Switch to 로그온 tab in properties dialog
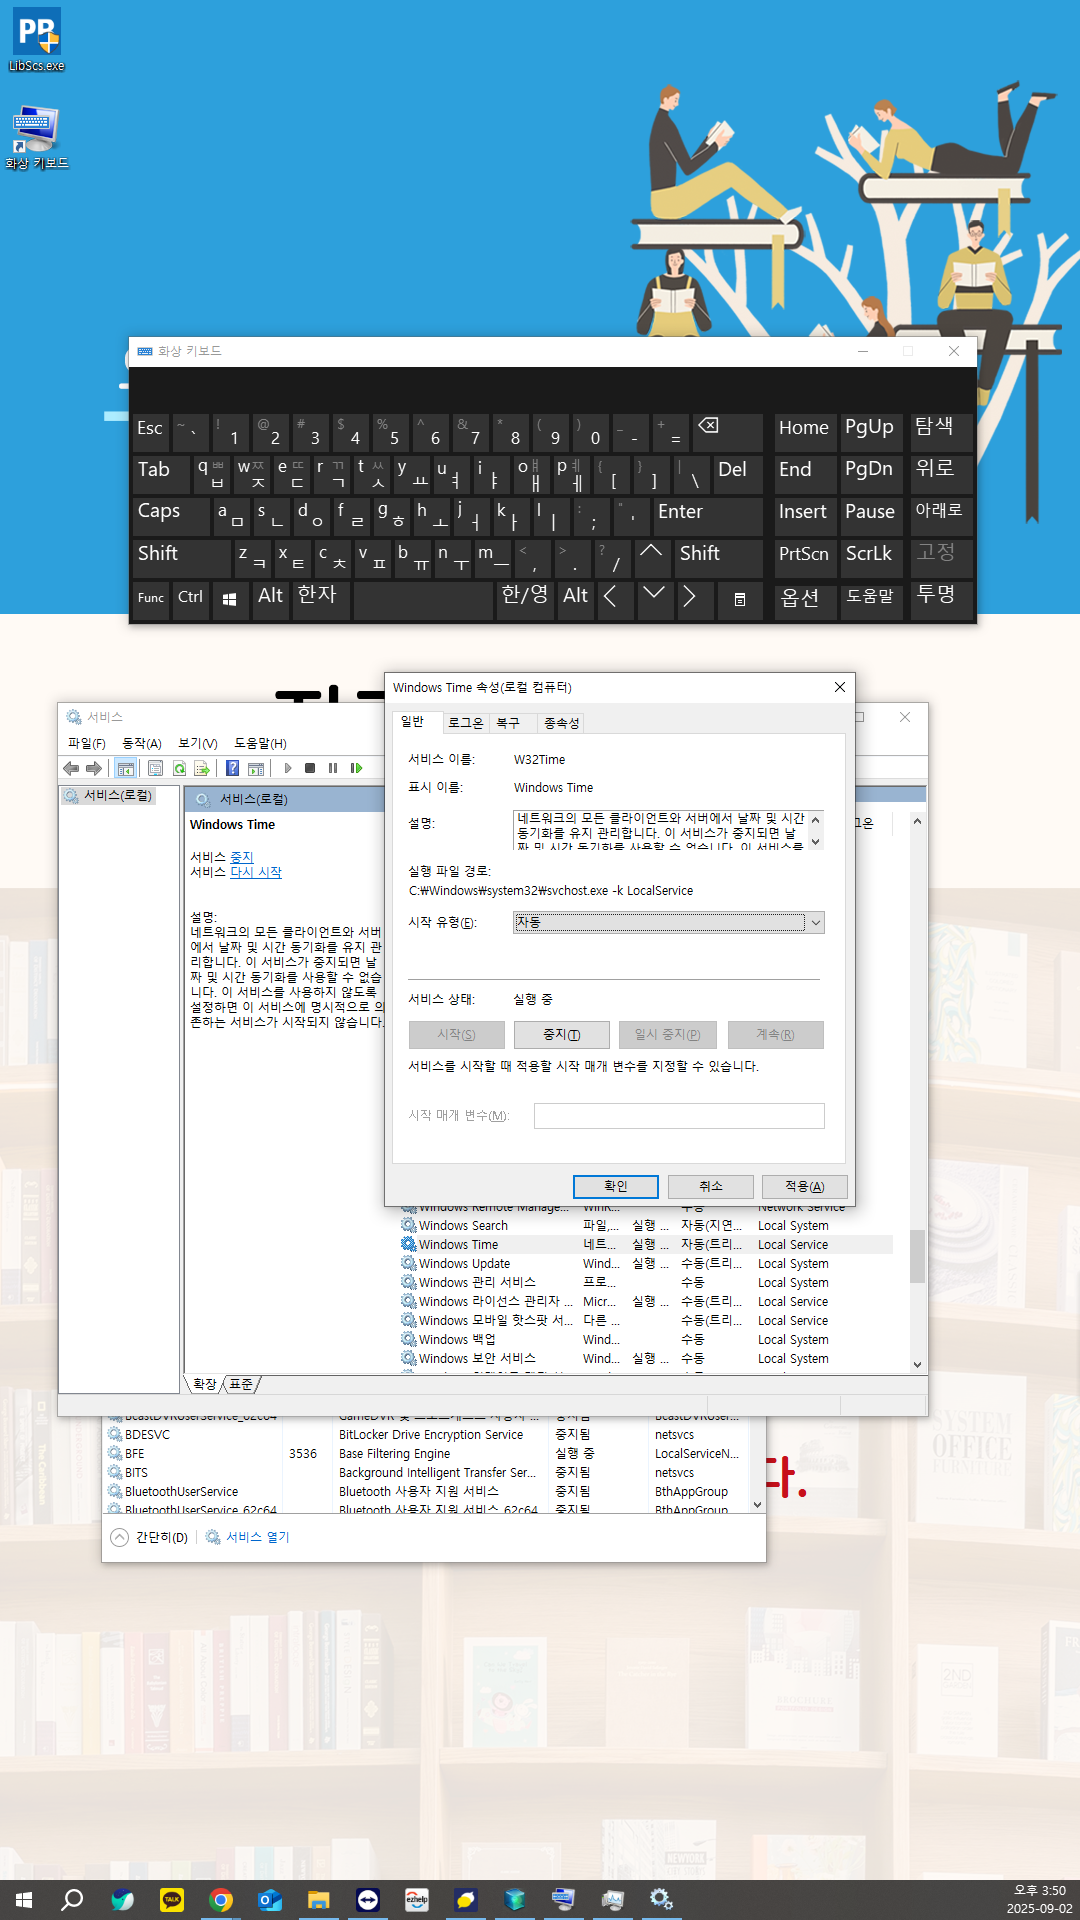The width and height of the screenshot is (1080, 1920). (465, 723)
